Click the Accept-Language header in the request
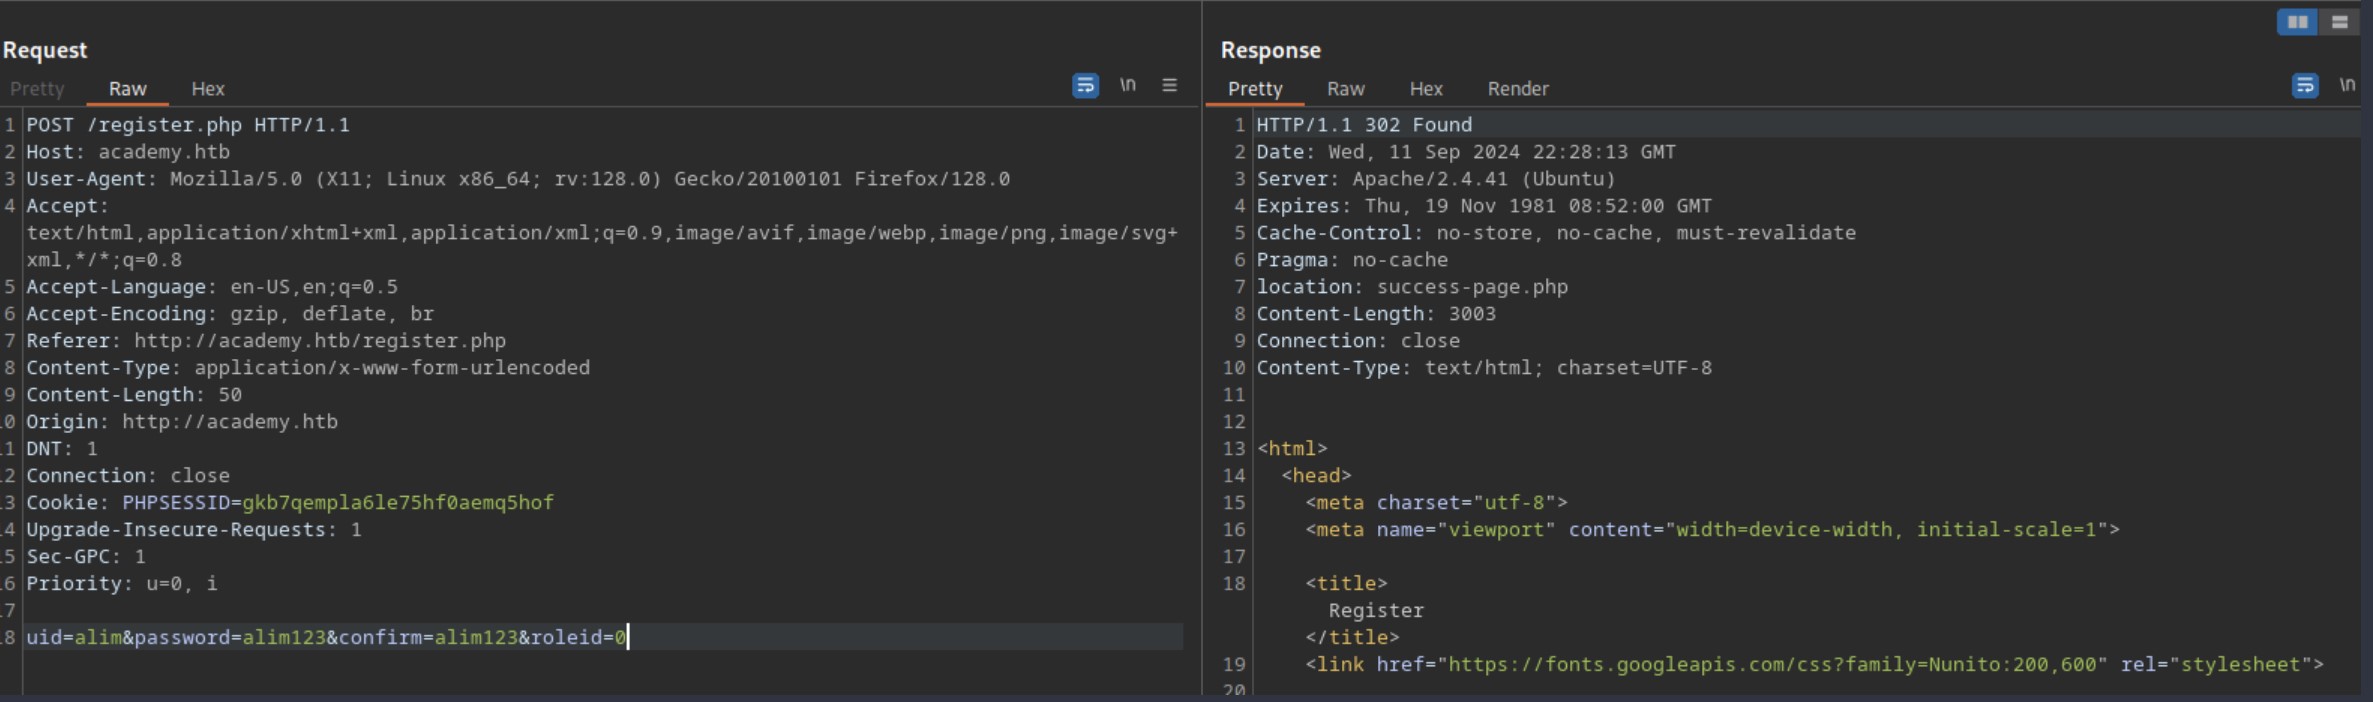Image resolution: width=2373 pixels, height=702 pixels. 212,287
